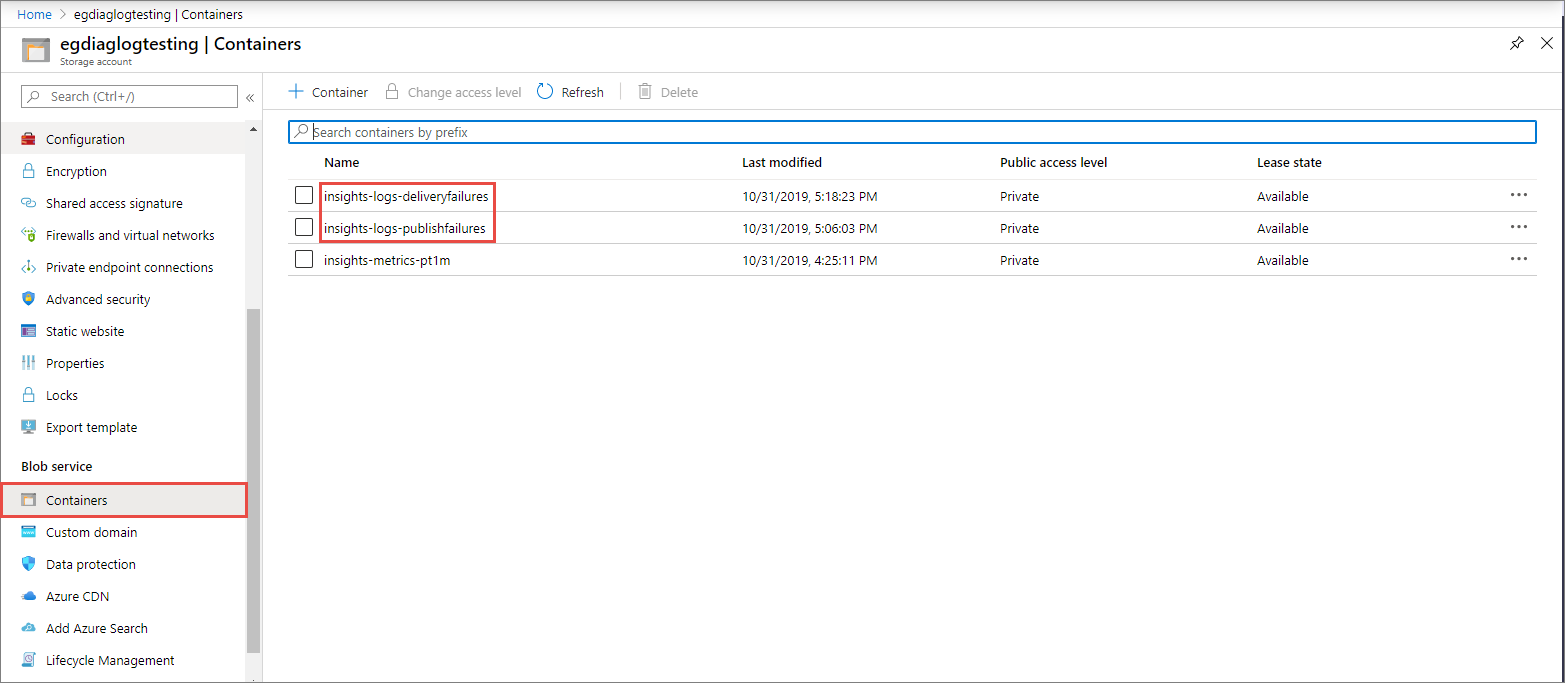Collapse the search sidebar with the chevron
The height and width of the screenshot is (683, 1565).
tap(249, 96)
